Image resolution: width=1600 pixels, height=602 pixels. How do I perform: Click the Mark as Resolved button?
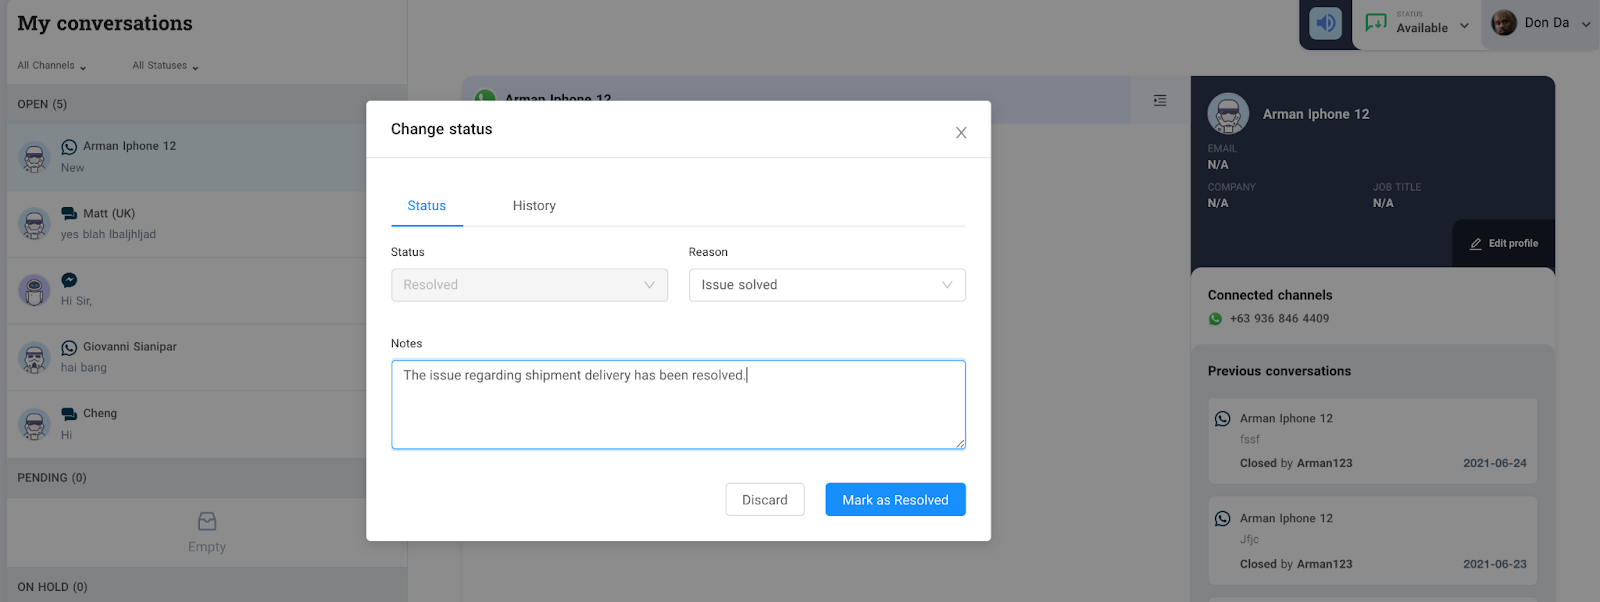895,500
